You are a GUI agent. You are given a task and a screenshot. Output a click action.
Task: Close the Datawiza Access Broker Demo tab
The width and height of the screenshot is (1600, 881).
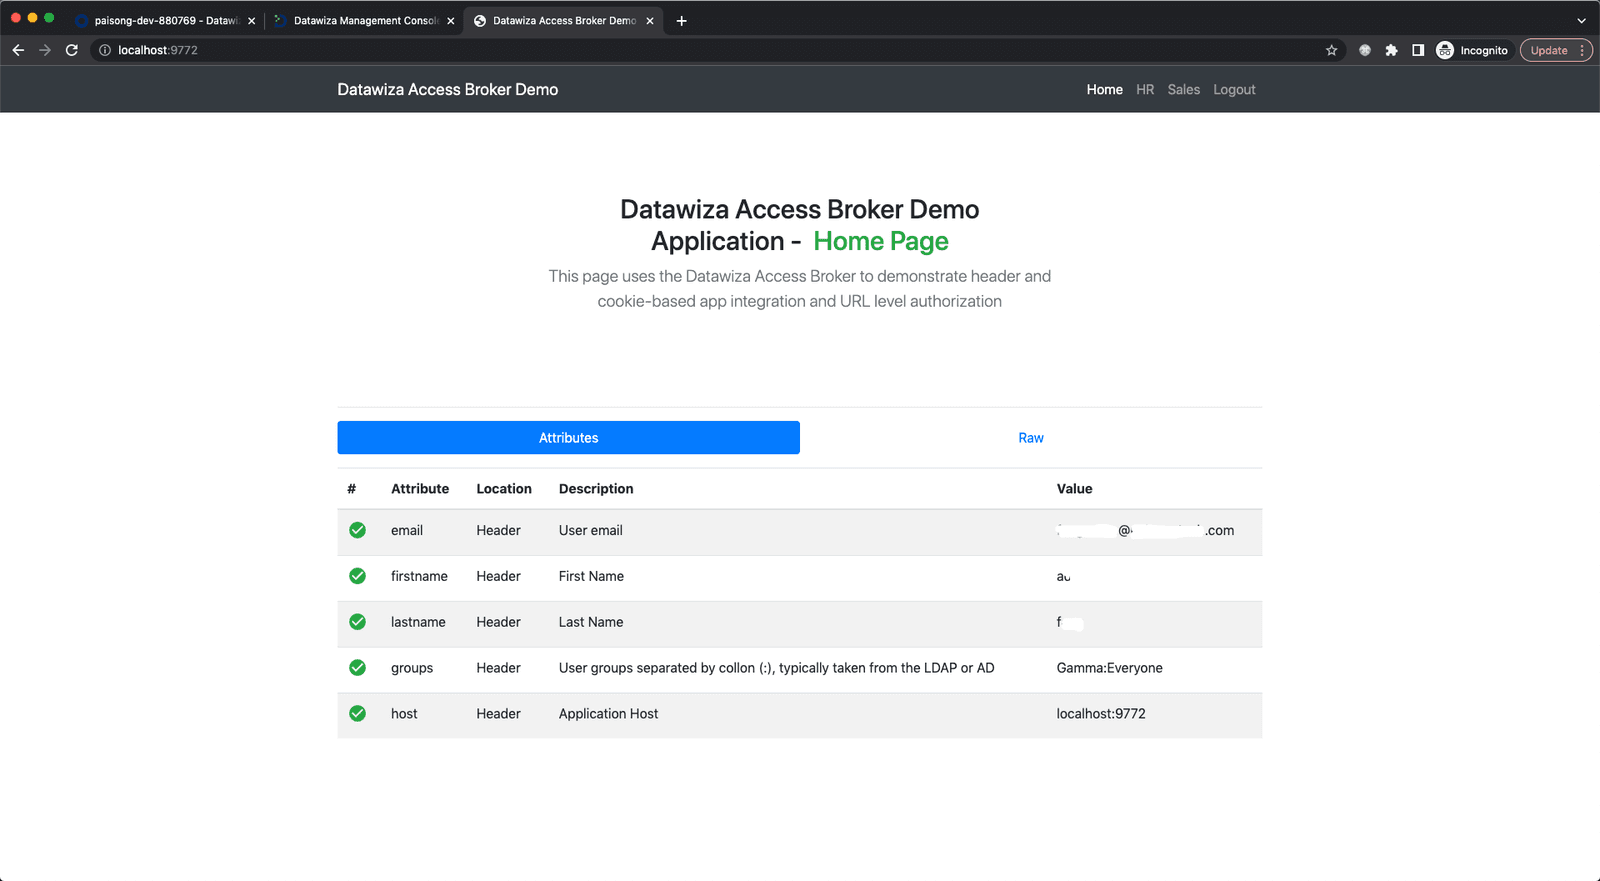click(x=650, y=20)
